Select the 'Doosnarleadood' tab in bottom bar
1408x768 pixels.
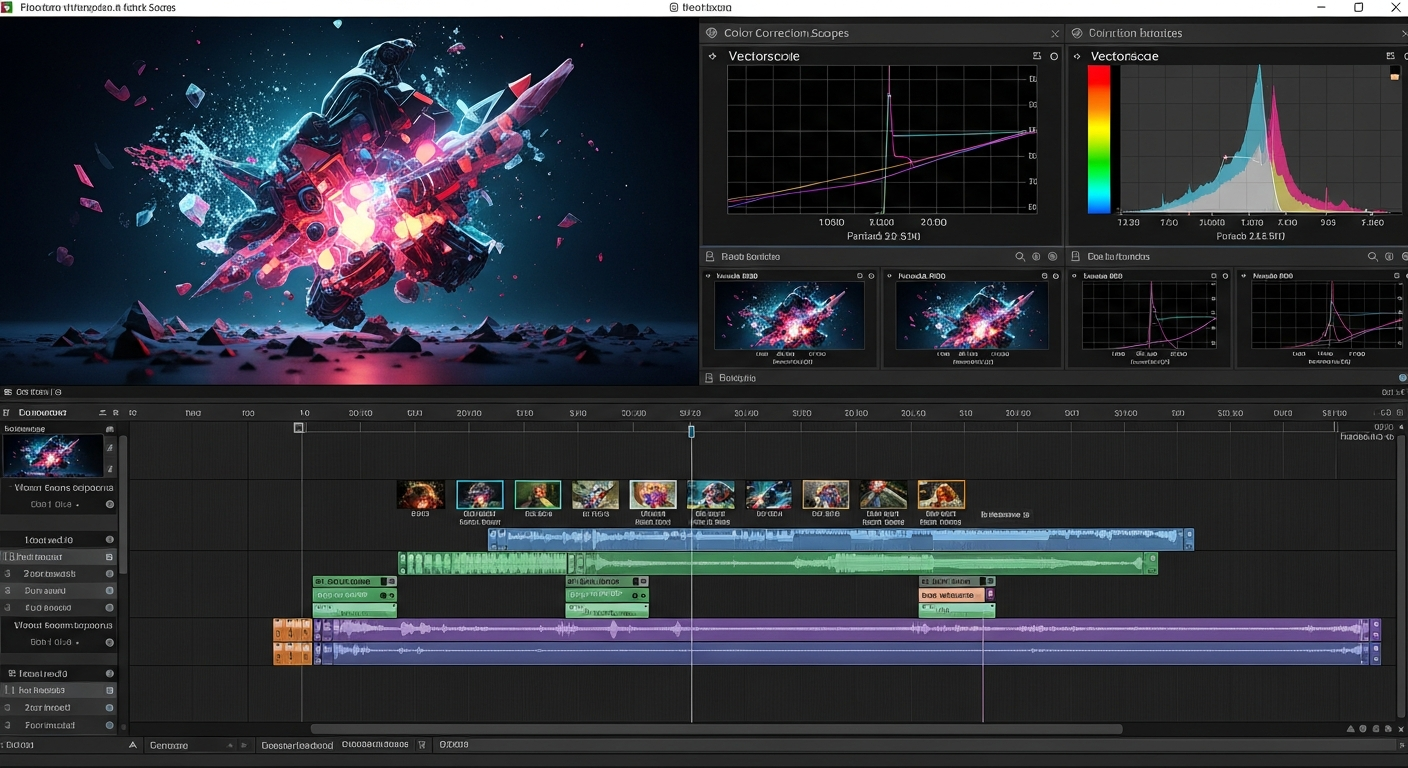tap(297, 745)
